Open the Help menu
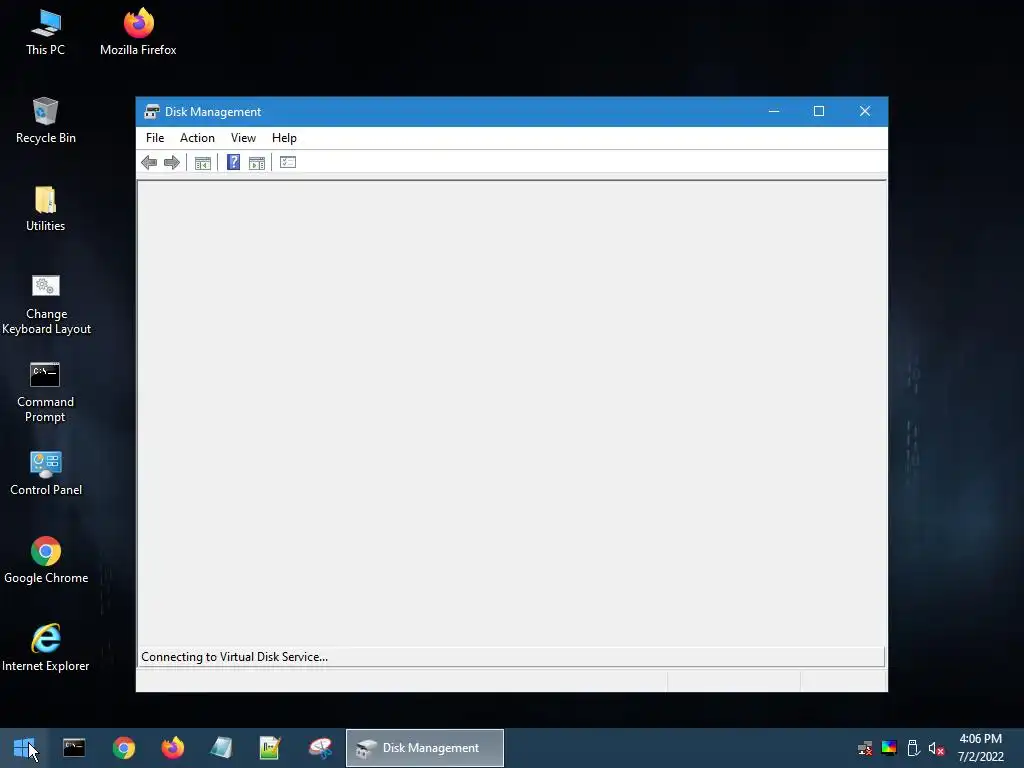This screenshot has height=768, width=1024. (284, 138)
